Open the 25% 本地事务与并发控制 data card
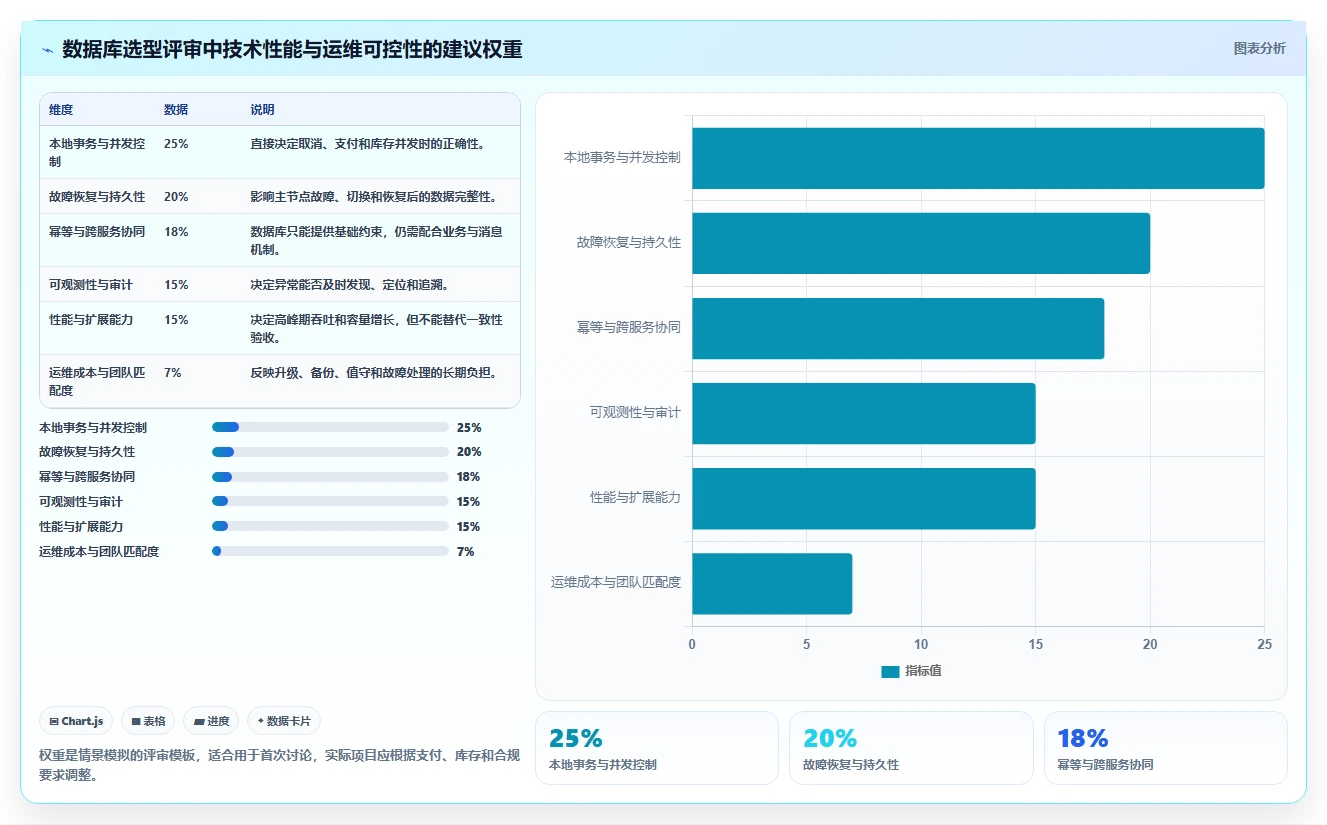 pos(657,748)
